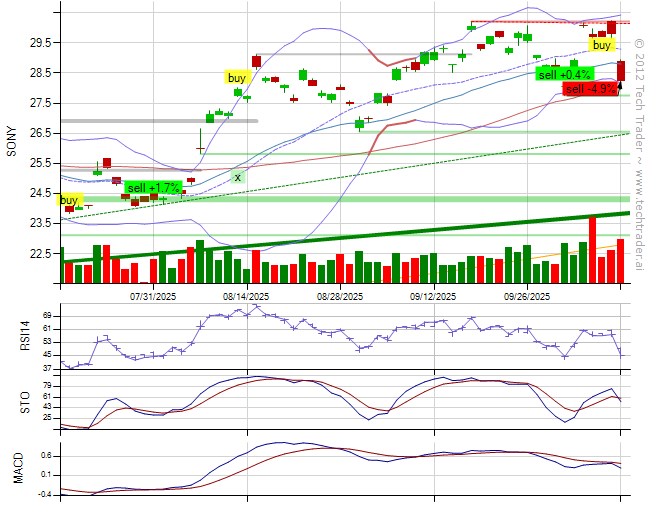Select the buy label at top right
Image resolution: width=657 pixels, height=514 pixels.
tap(601, 45)
